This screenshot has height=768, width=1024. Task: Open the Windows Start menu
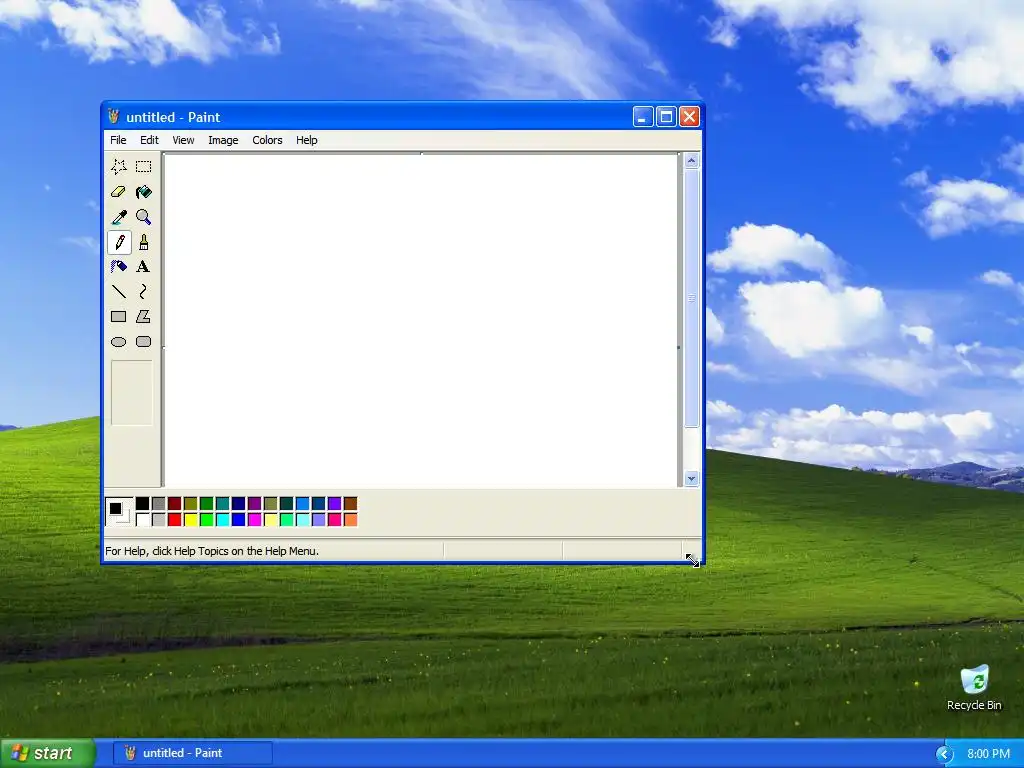(47, 753)
